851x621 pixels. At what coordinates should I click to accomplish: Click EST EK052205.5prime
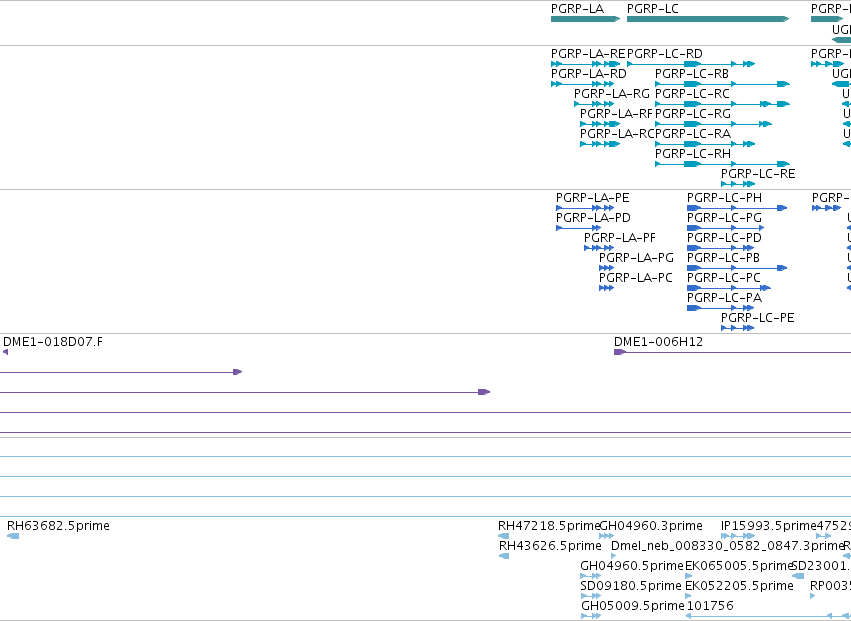pos(688,596)
